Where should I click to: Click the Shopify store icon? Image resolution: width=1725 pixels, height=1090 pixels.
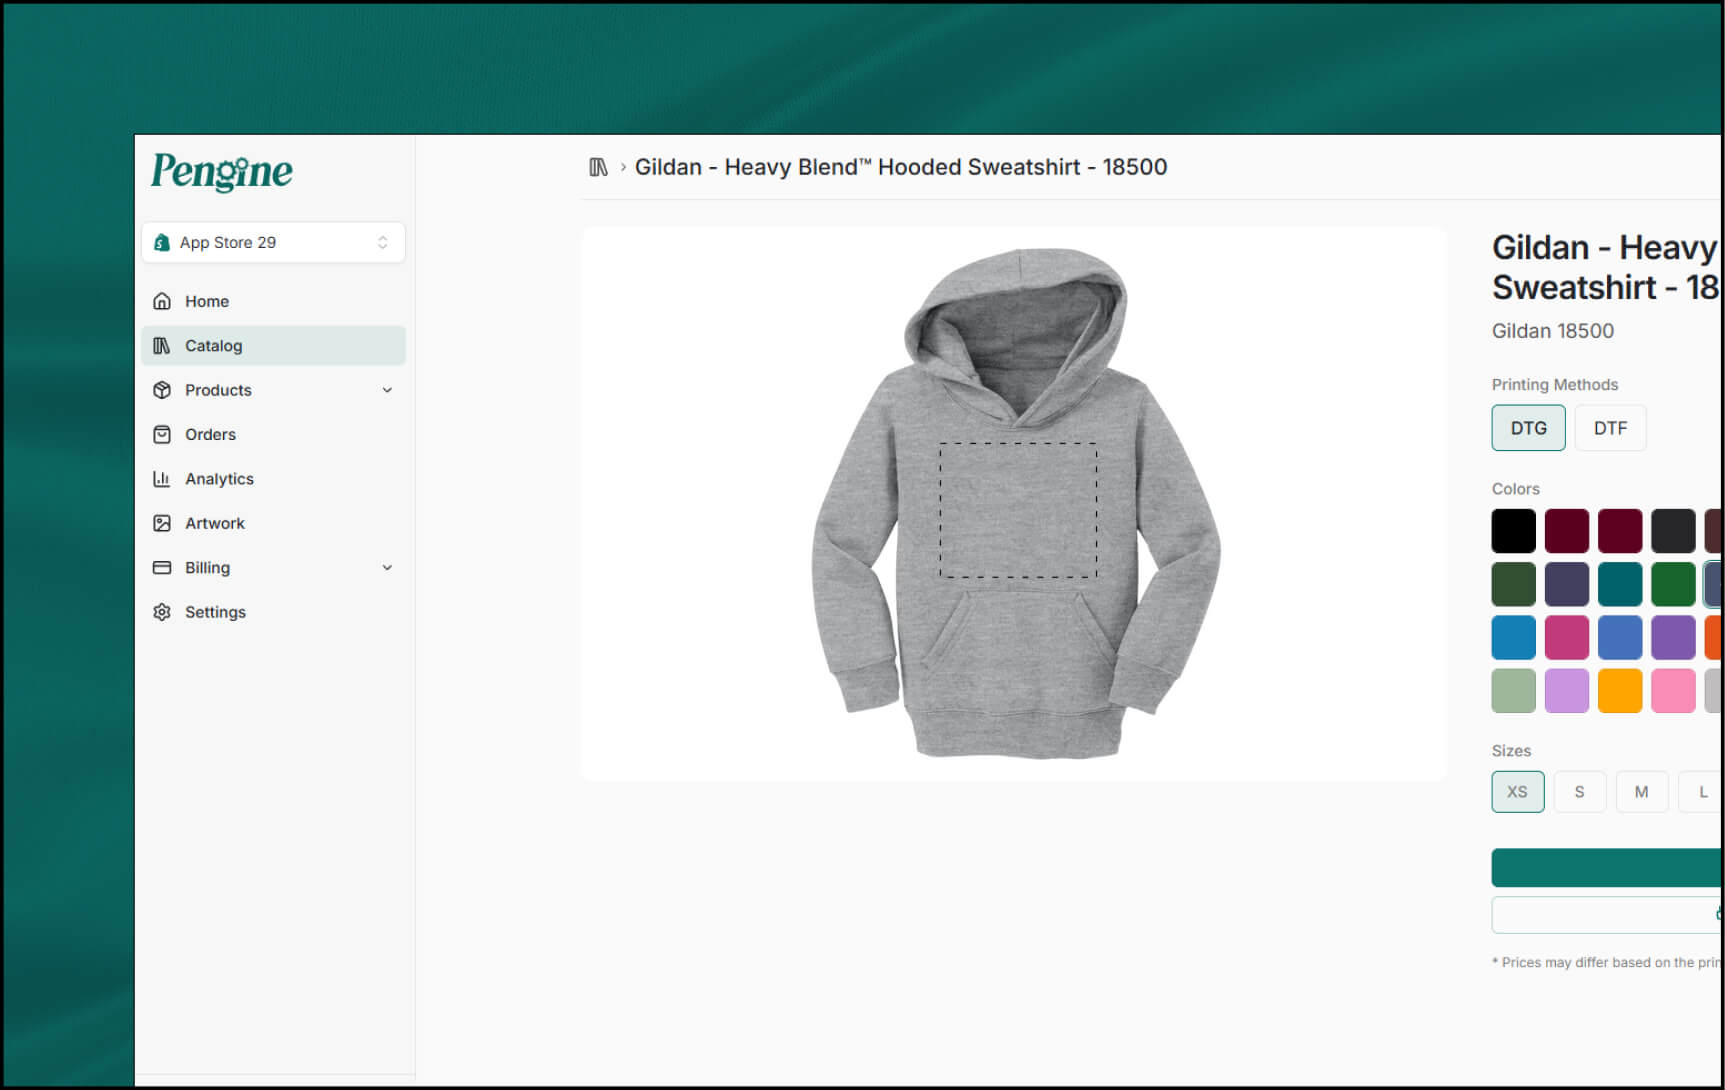pyautogui.click(x=161, y=242)
